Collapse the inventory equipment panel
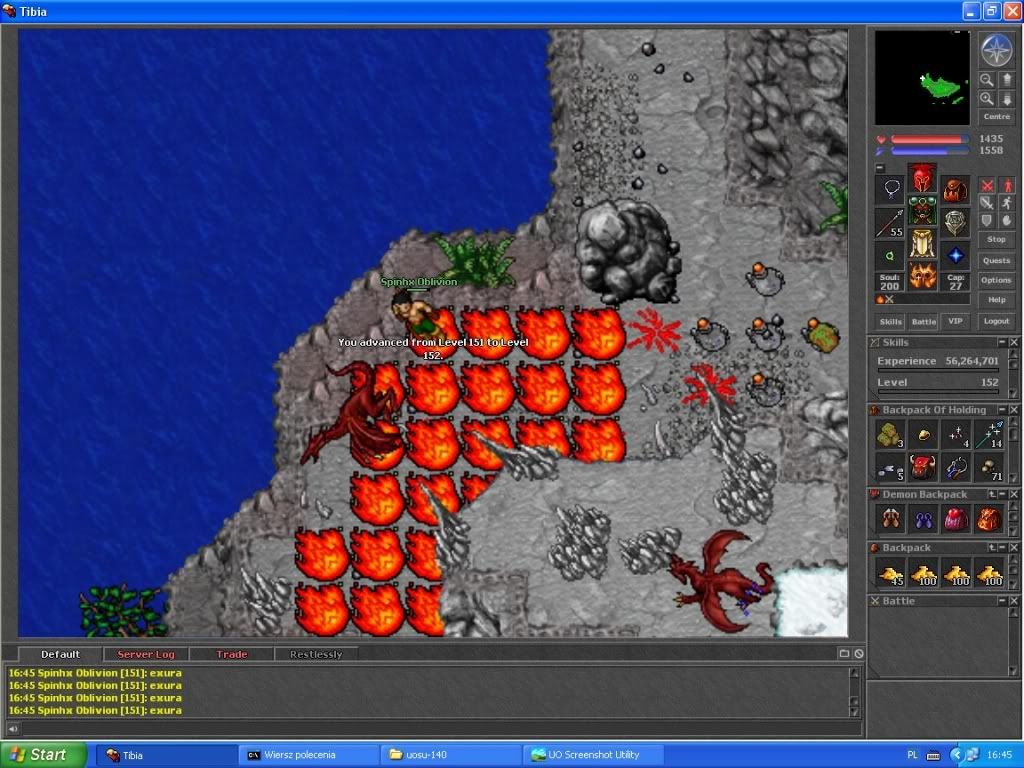The width and height of the screenshot is (1024, 768). (x=880, y=168)
